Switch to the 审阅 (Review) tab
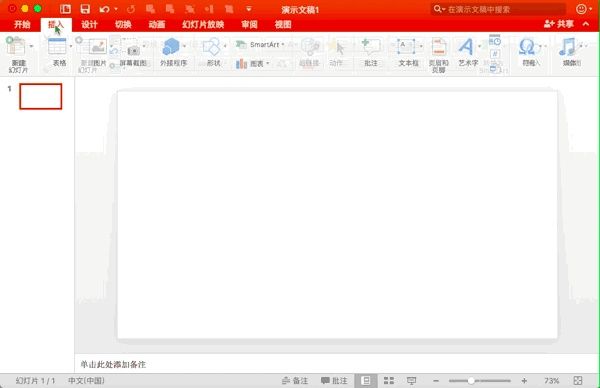This screenshot has height=388, width=600. click(249, 24)
